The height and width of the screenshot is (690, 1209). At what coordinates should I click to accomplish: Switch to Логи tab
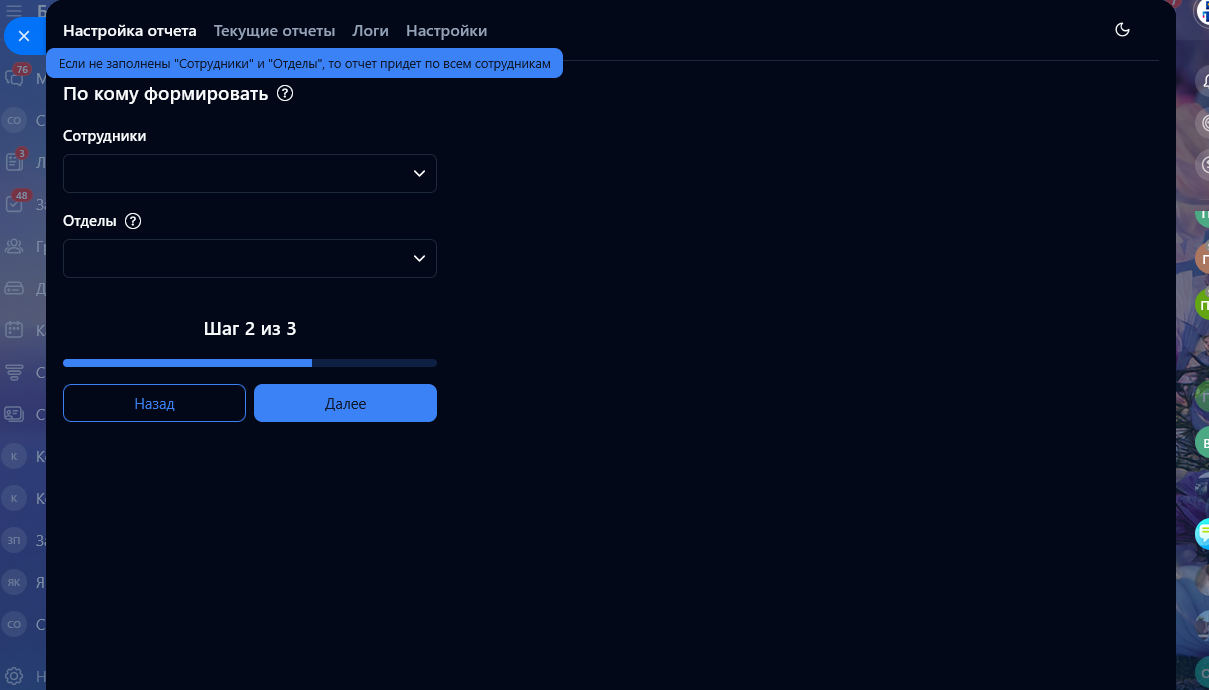371,31
